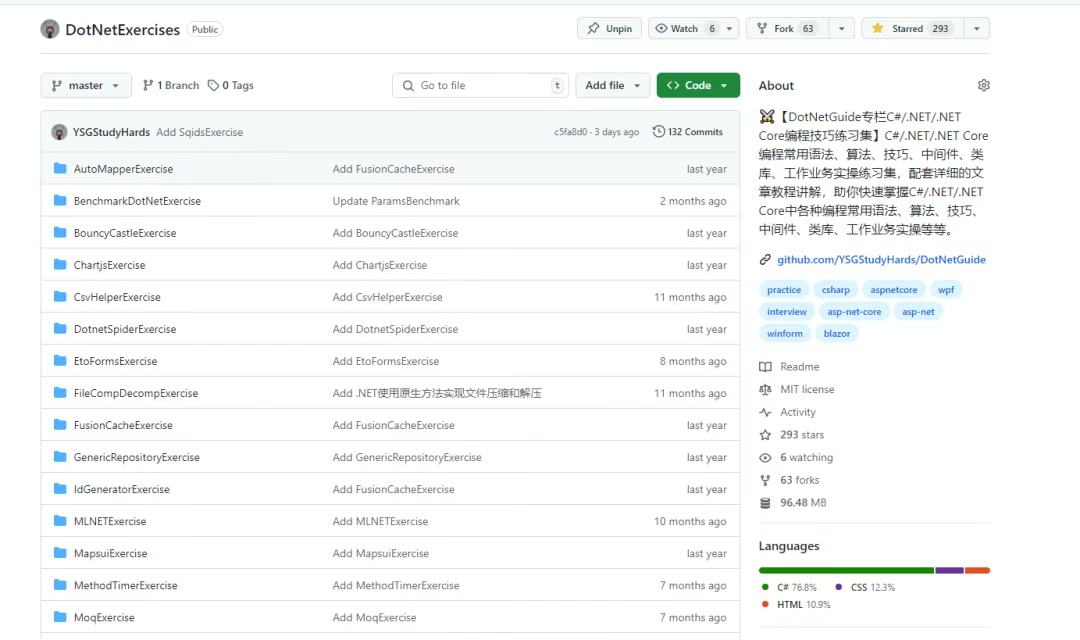Open the c5fa8d0 commit hash
The height and width of the screenshot is (640, 1080).
[571, 132]
